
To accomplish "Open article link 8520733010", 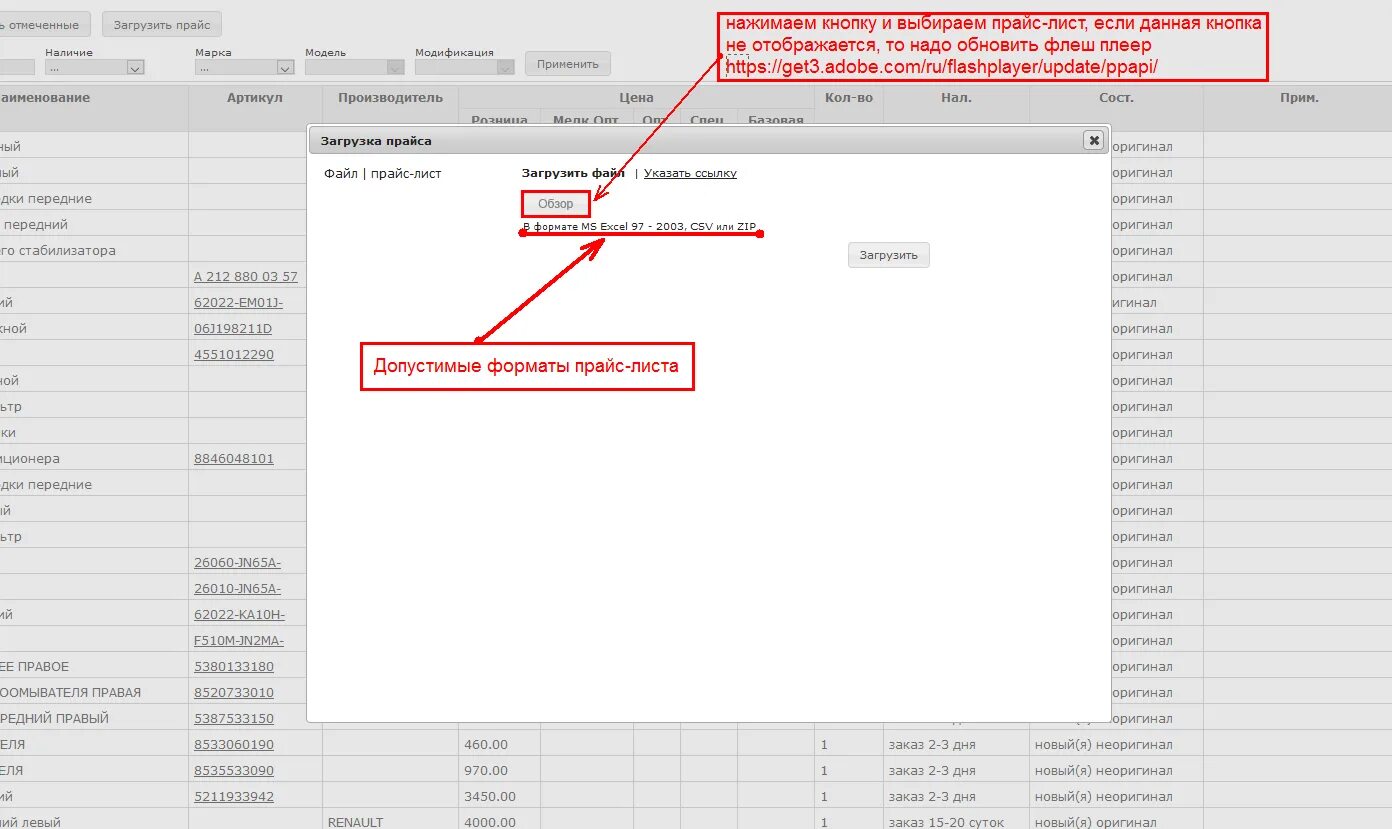I will coord(234,693).
